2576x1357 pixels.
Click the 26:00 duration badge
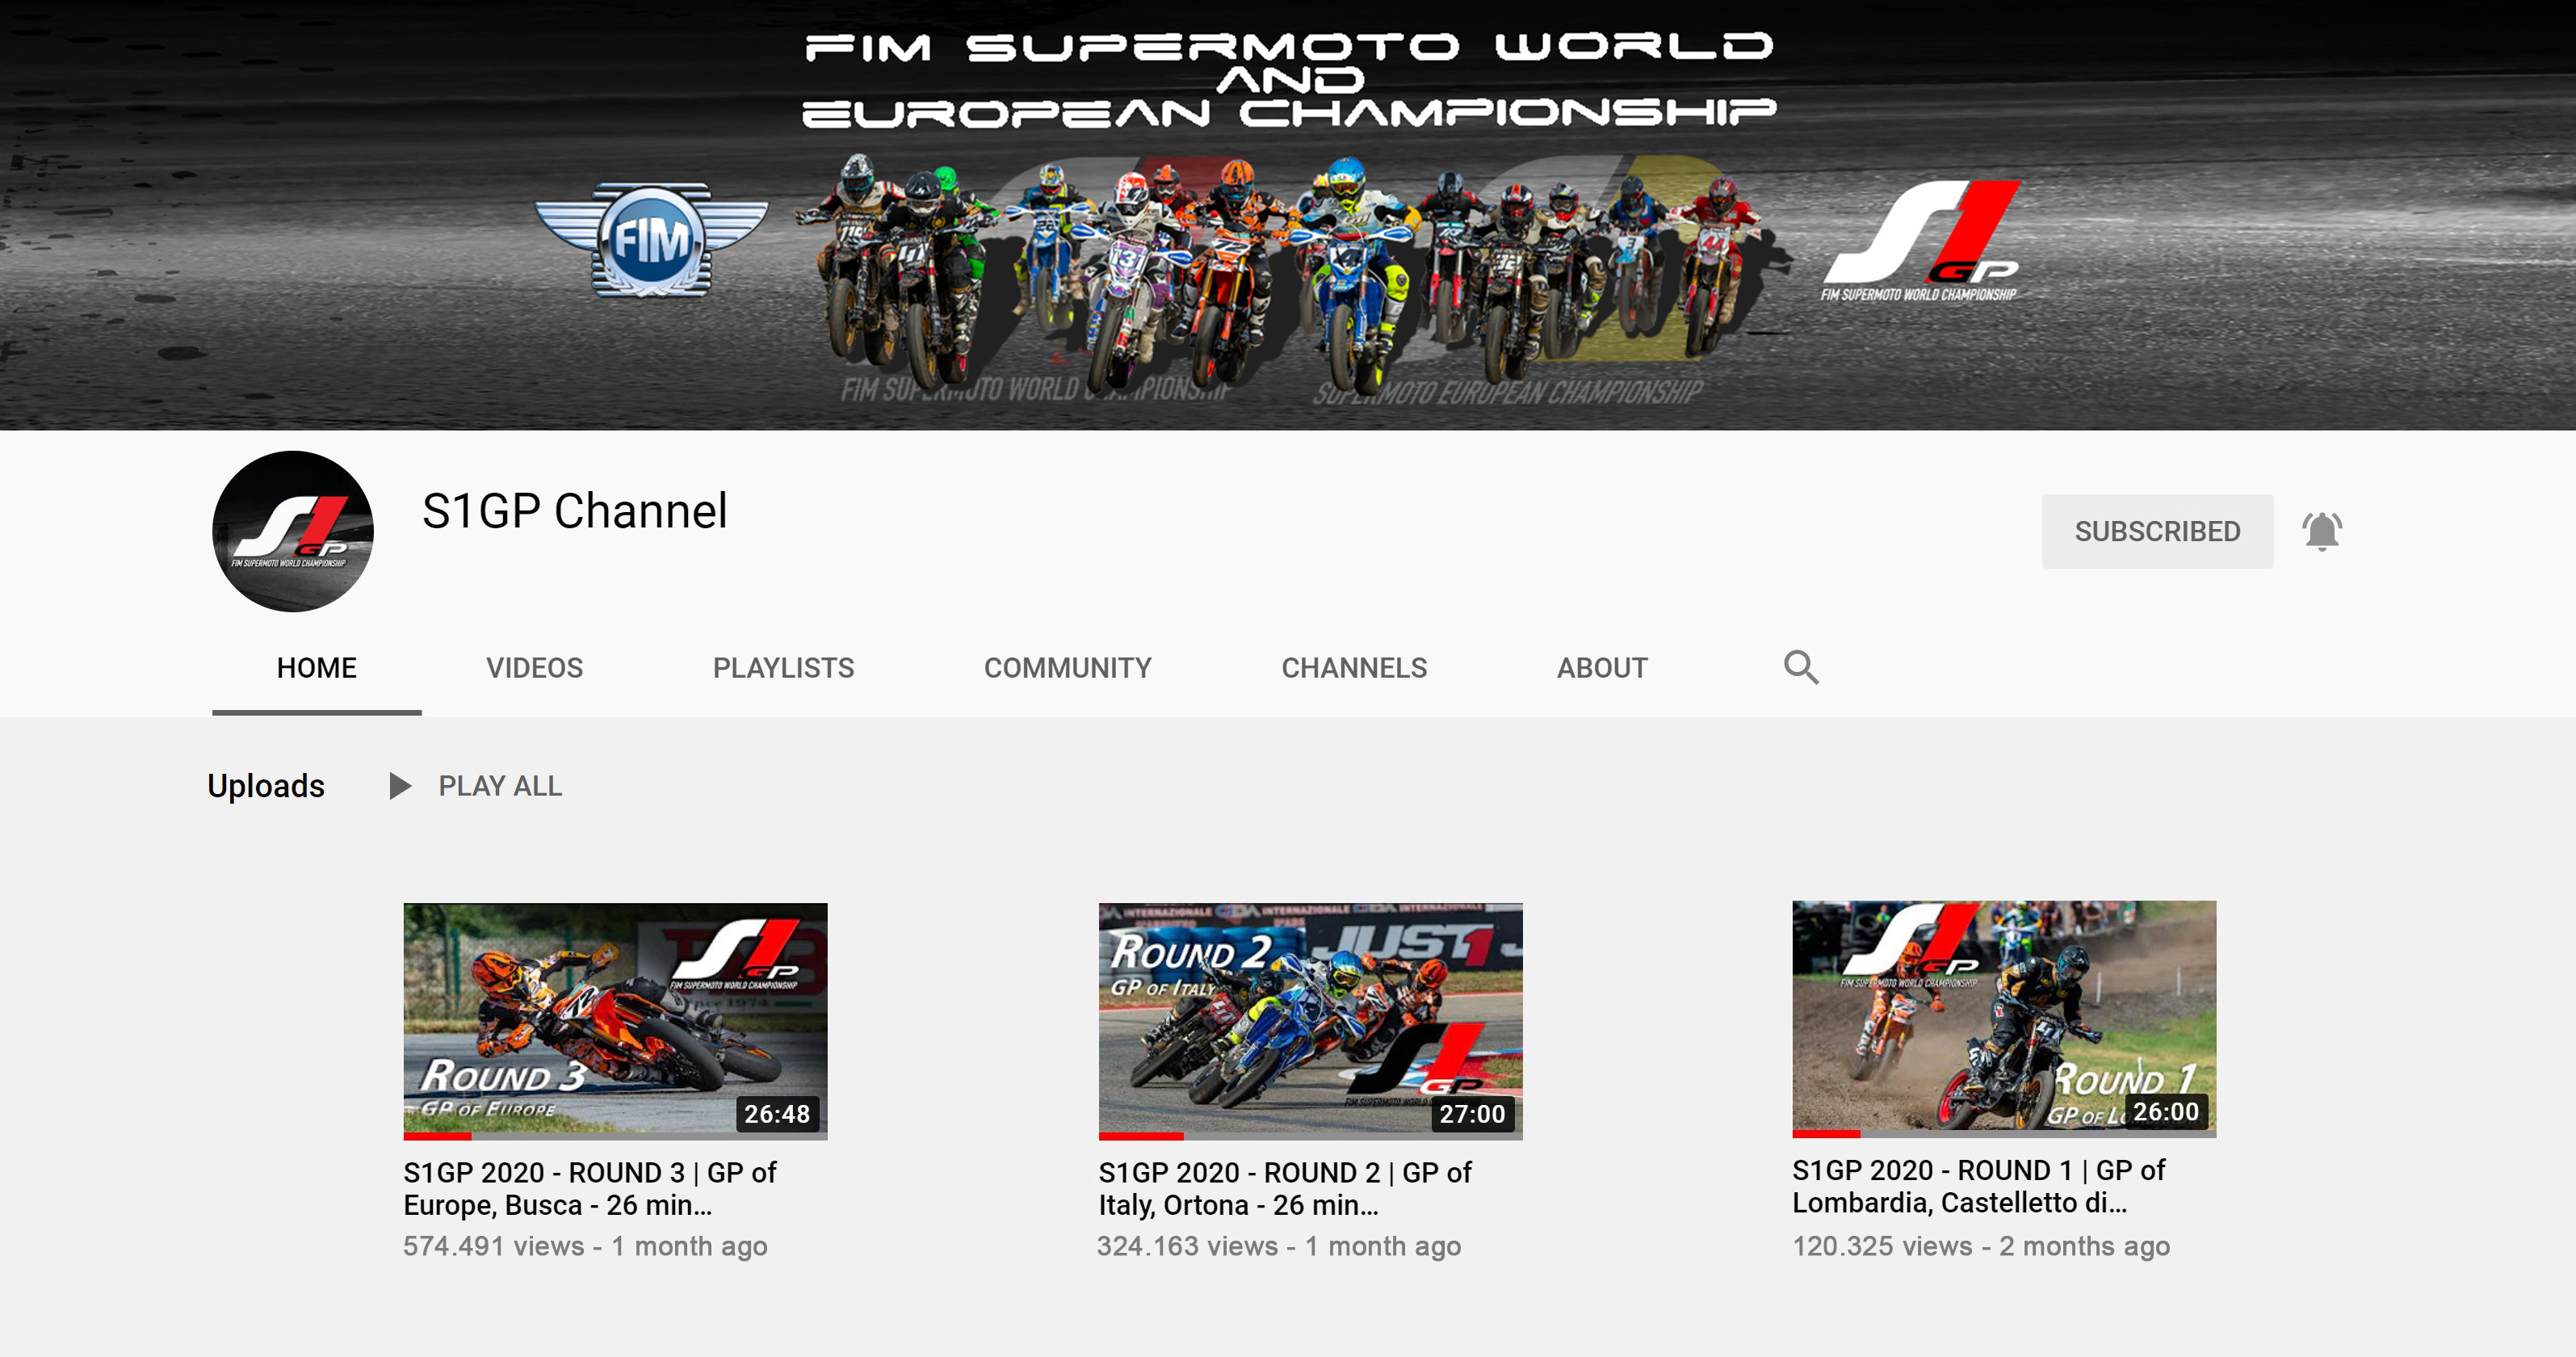coord(2166,1112)
